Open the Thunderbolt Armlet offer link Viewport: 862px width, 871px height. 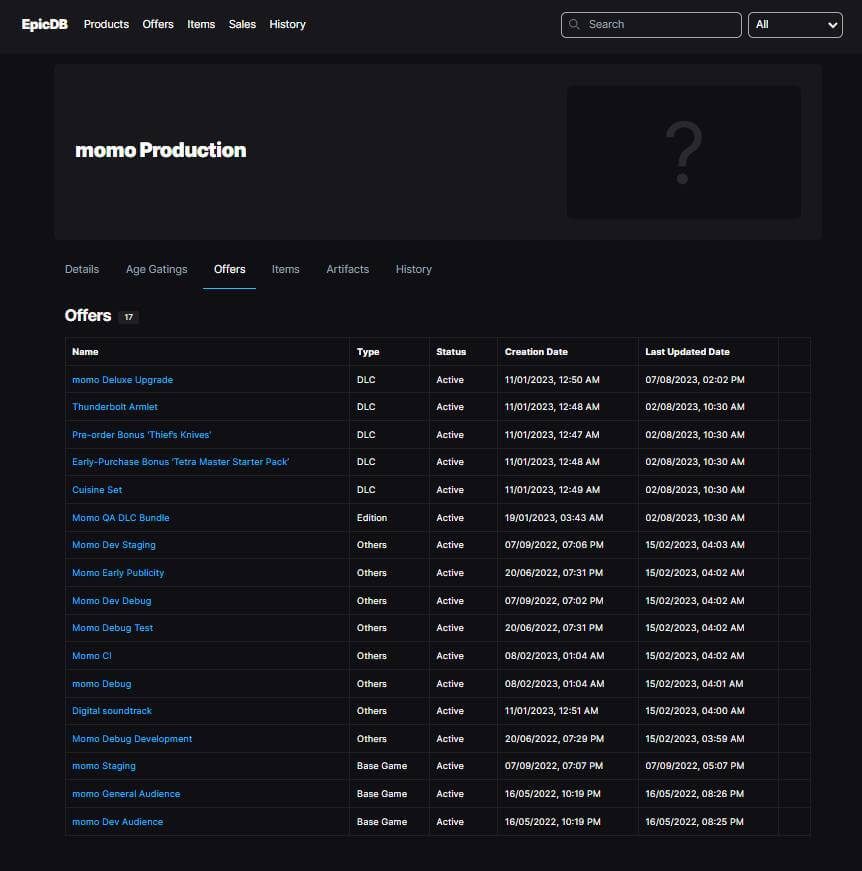coord(115,407)
